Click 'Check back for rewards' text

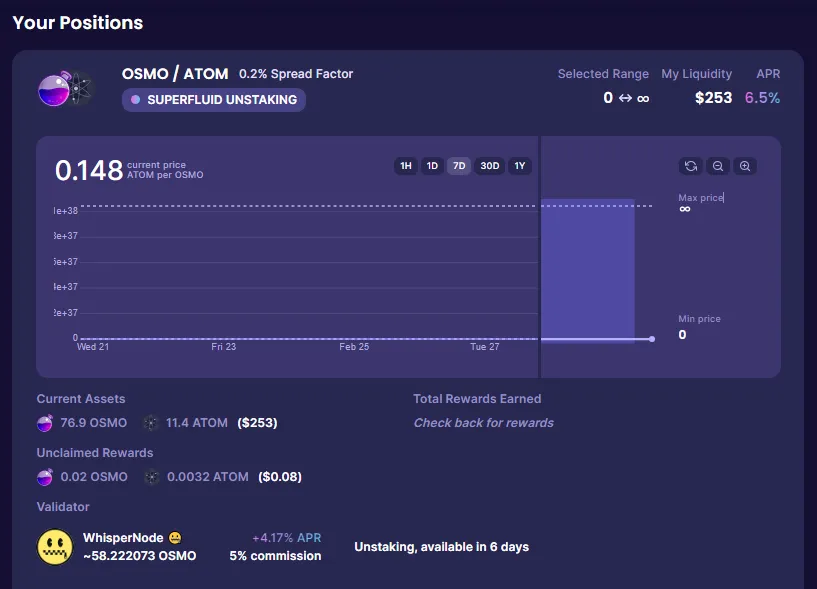pos(484,423)
